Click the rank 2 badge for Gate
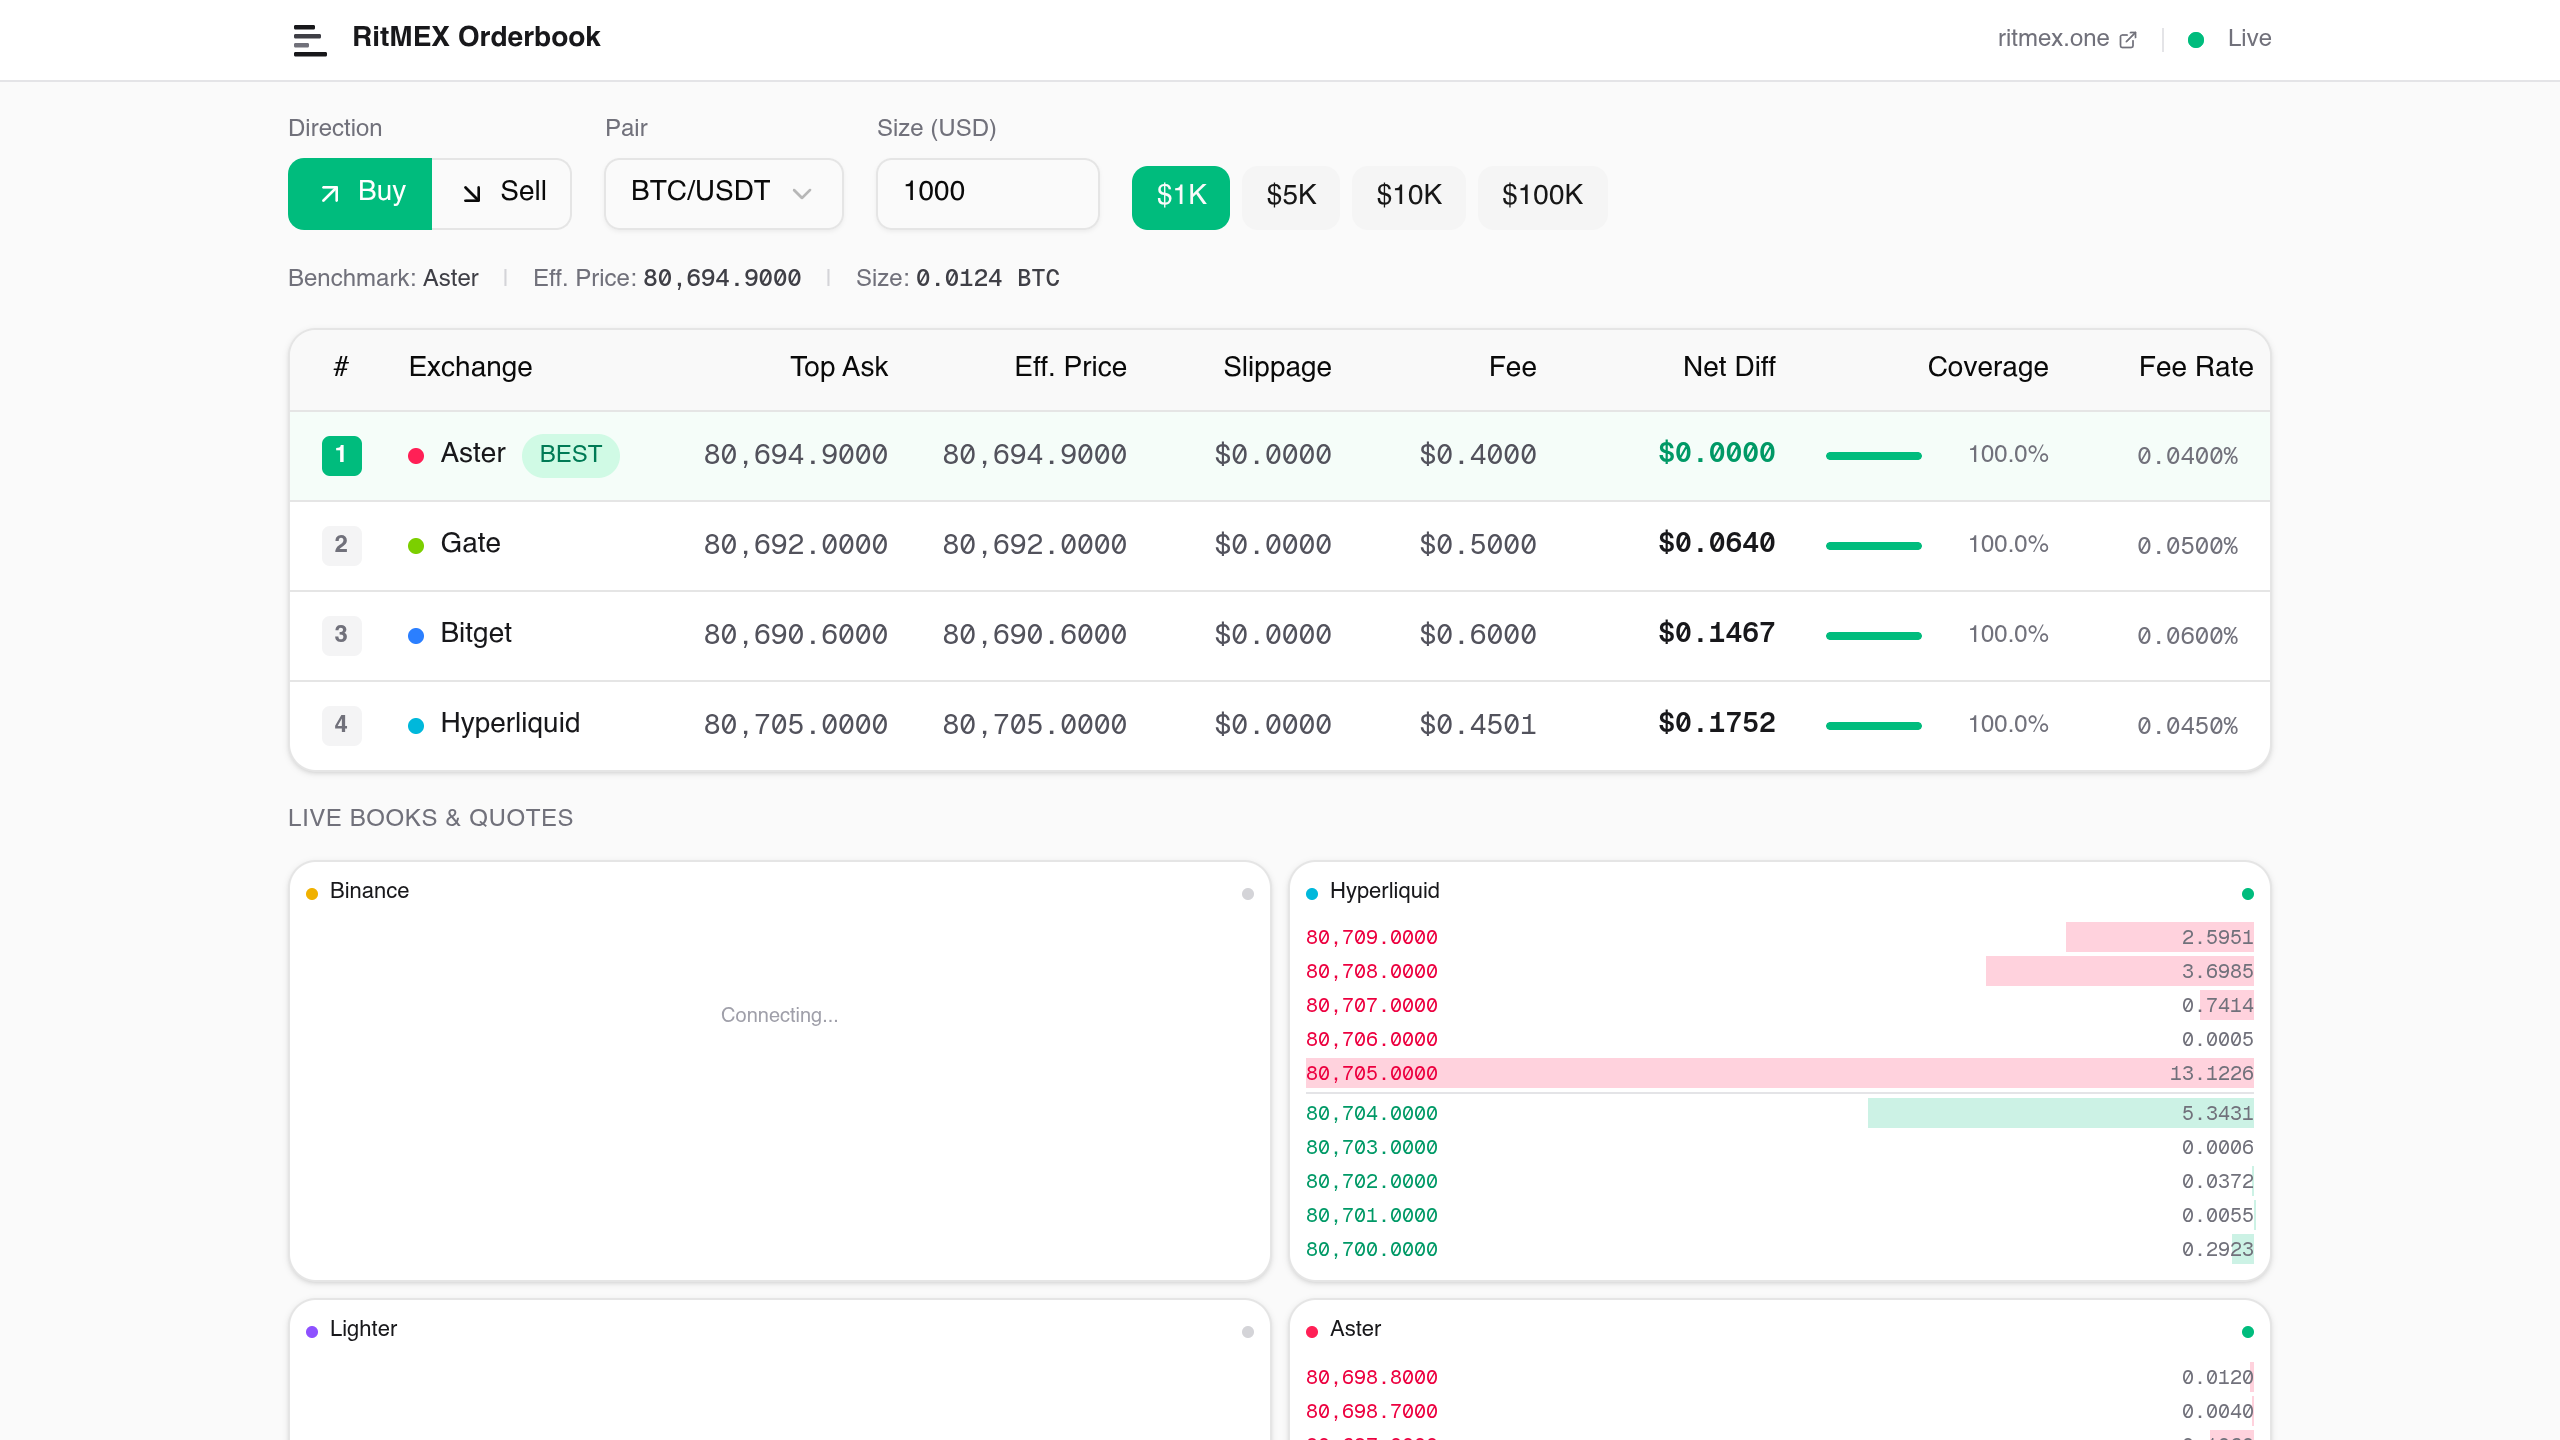Image resolution: width=2560 pixels, height=1440 pixels. [x=341, y=545]
